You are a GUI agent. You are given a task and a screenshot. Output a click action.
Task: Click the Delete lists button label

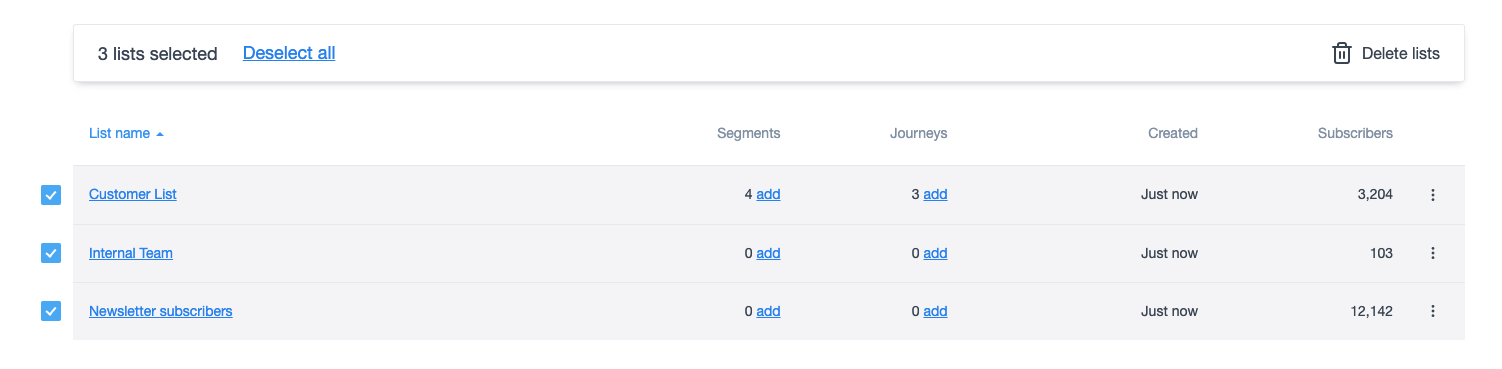(x=1401, y=54)
